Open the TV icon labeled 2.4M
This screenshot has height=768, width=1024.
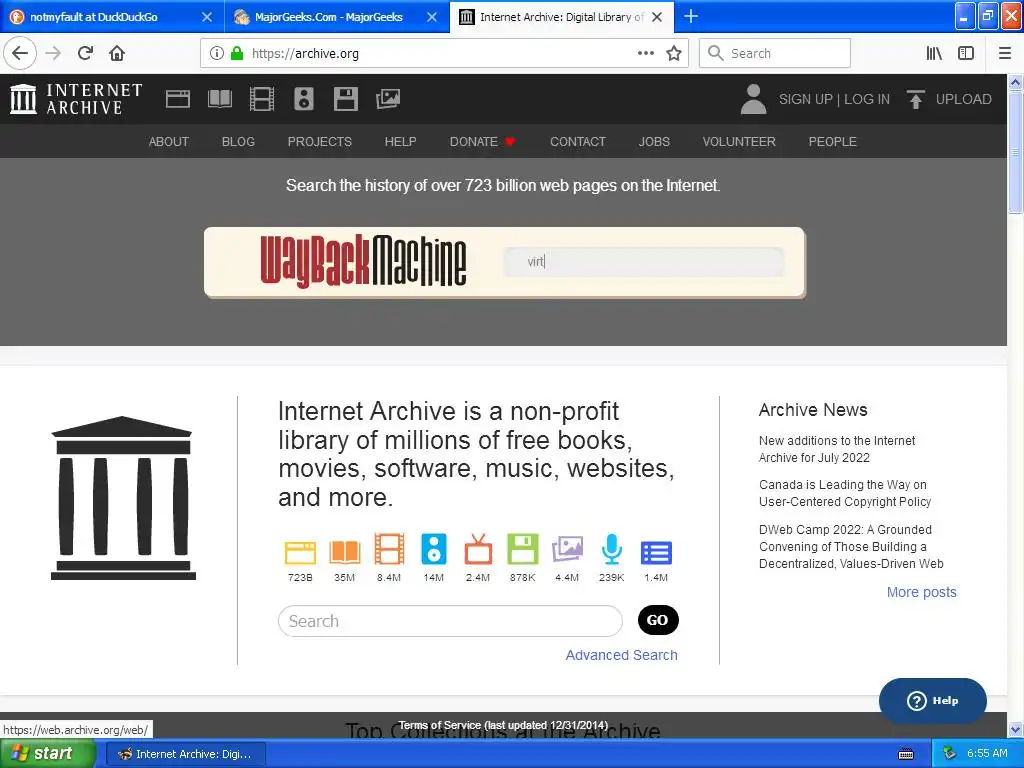478,549
